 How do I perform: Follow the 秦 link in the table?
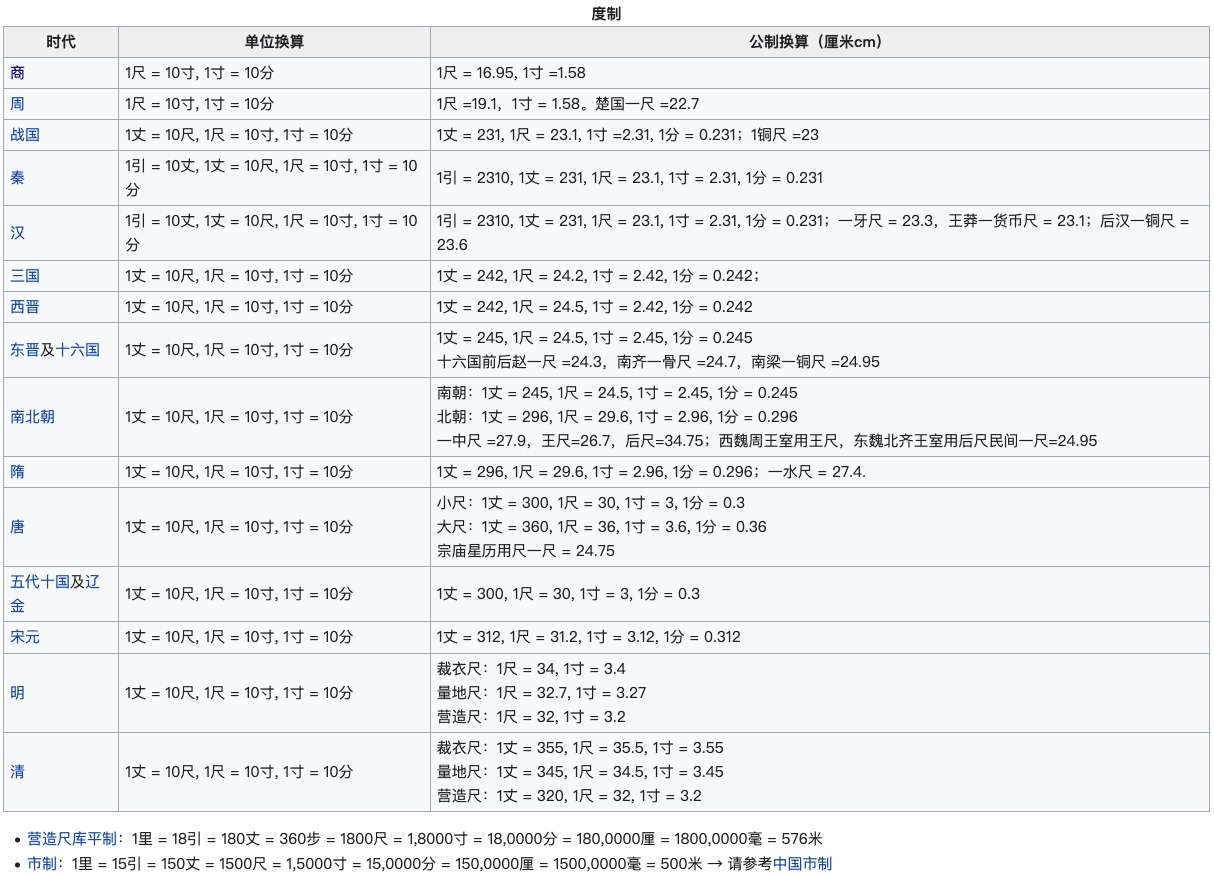click(18, 178)
